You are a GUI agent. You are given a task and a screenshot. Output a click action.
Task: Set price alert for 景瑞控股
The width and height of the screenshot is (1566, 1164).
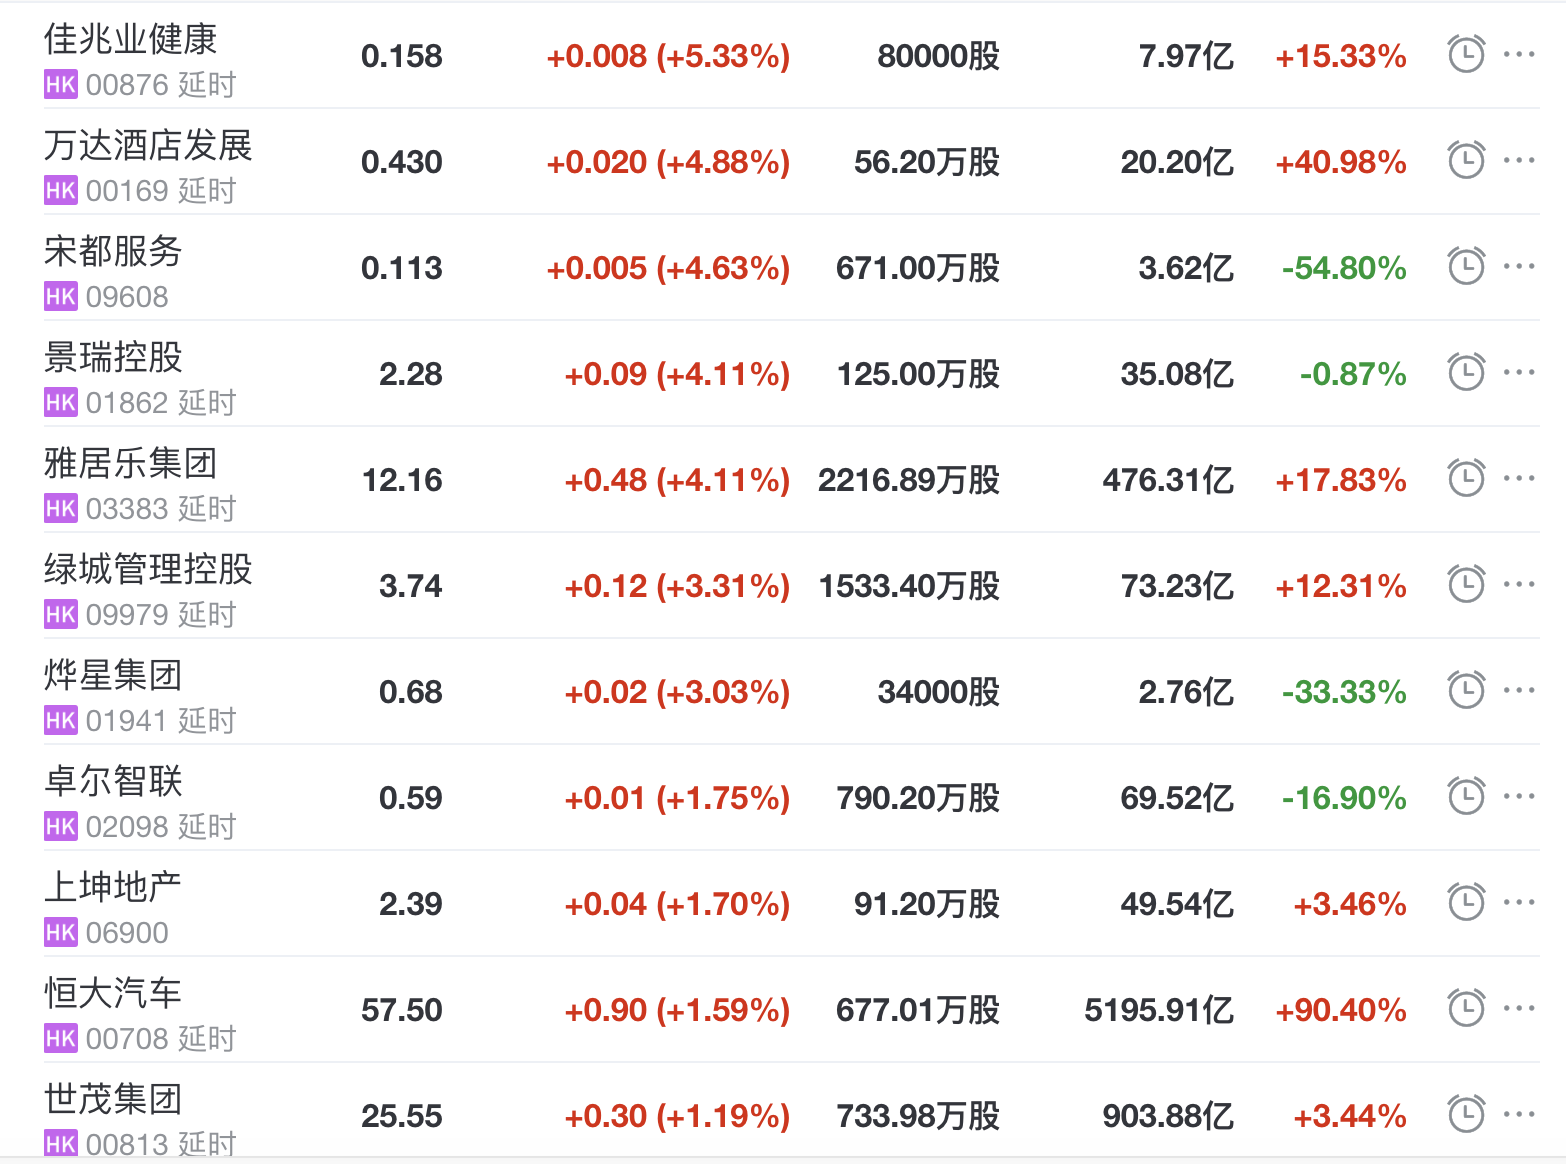[1466, 372]
